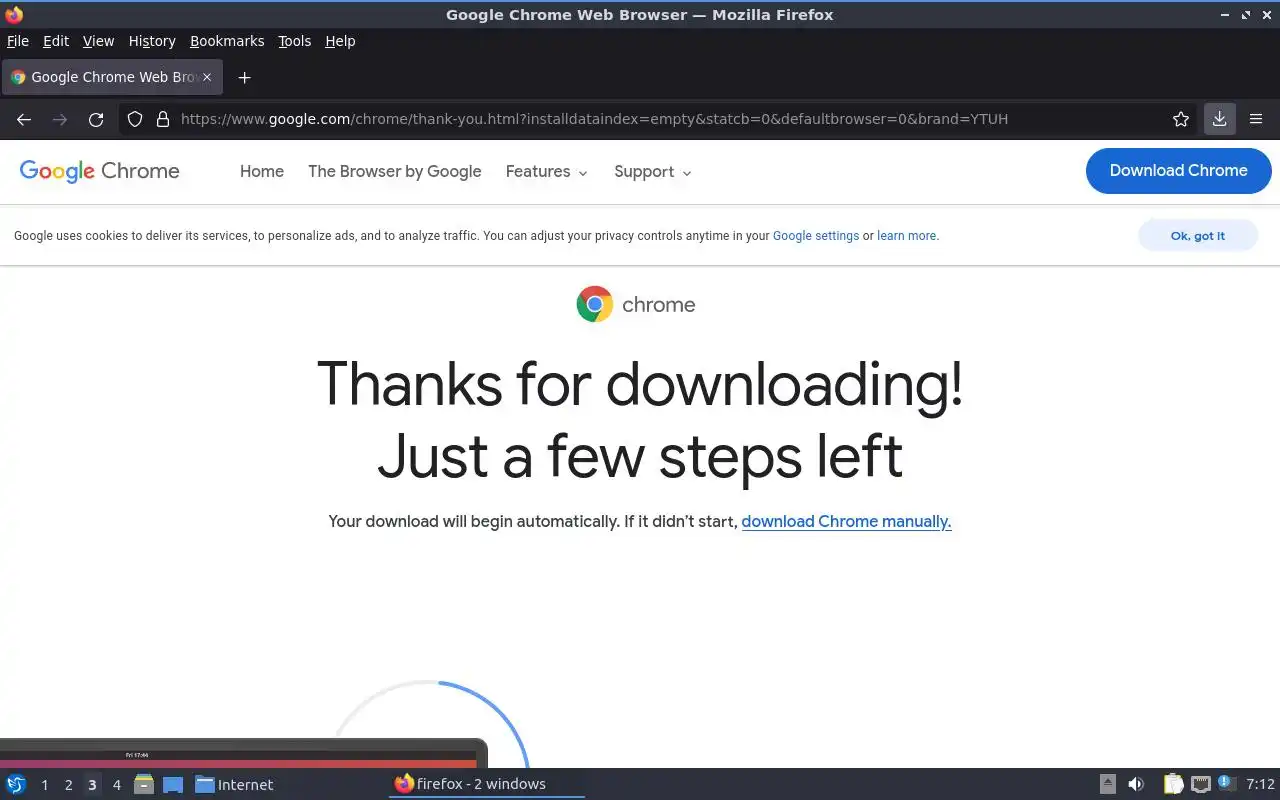1280x800 pixels.
Task: Bookmark this page with the star icon
Action: tap(1181, 119)
